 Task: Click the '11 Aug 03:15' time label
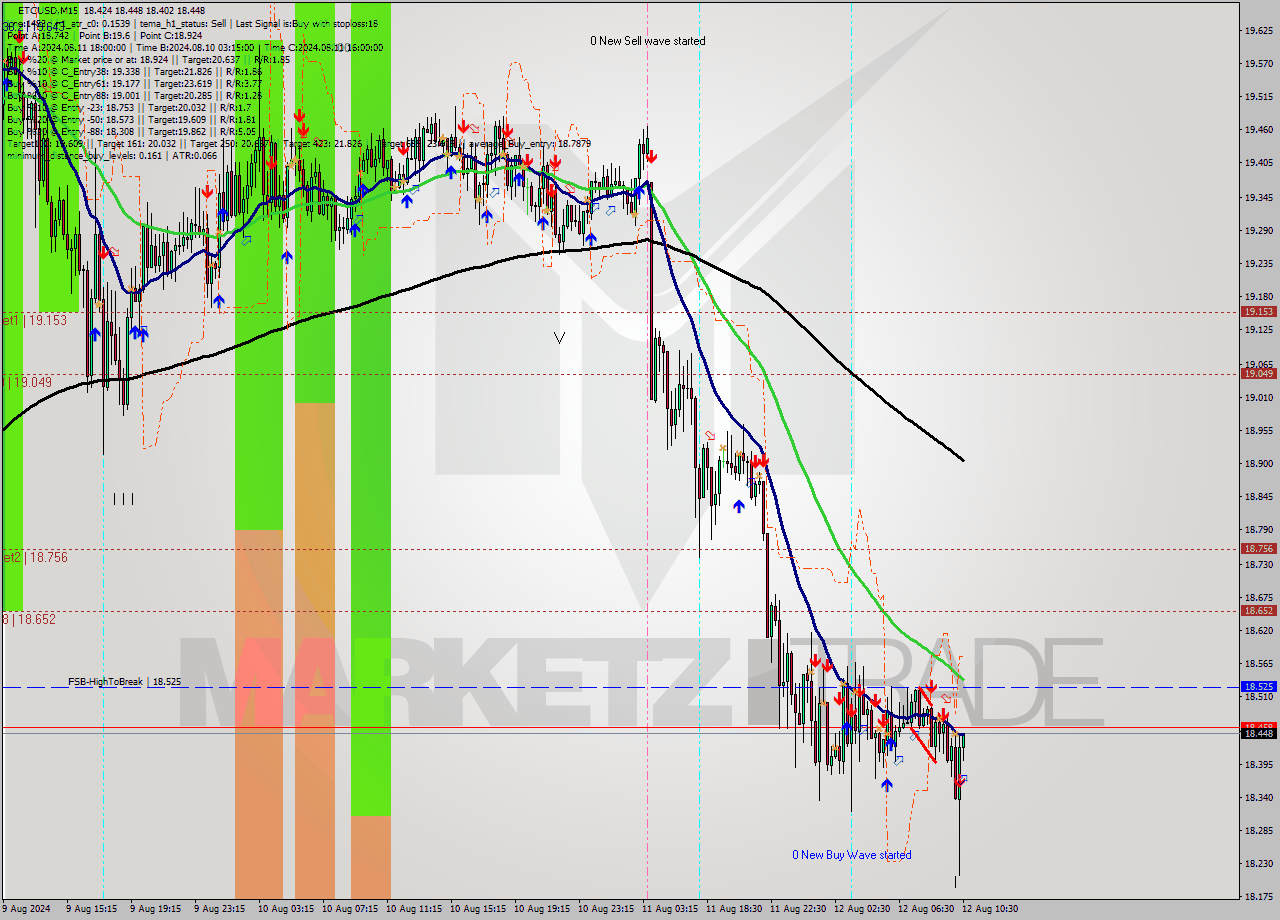(670, 909)
